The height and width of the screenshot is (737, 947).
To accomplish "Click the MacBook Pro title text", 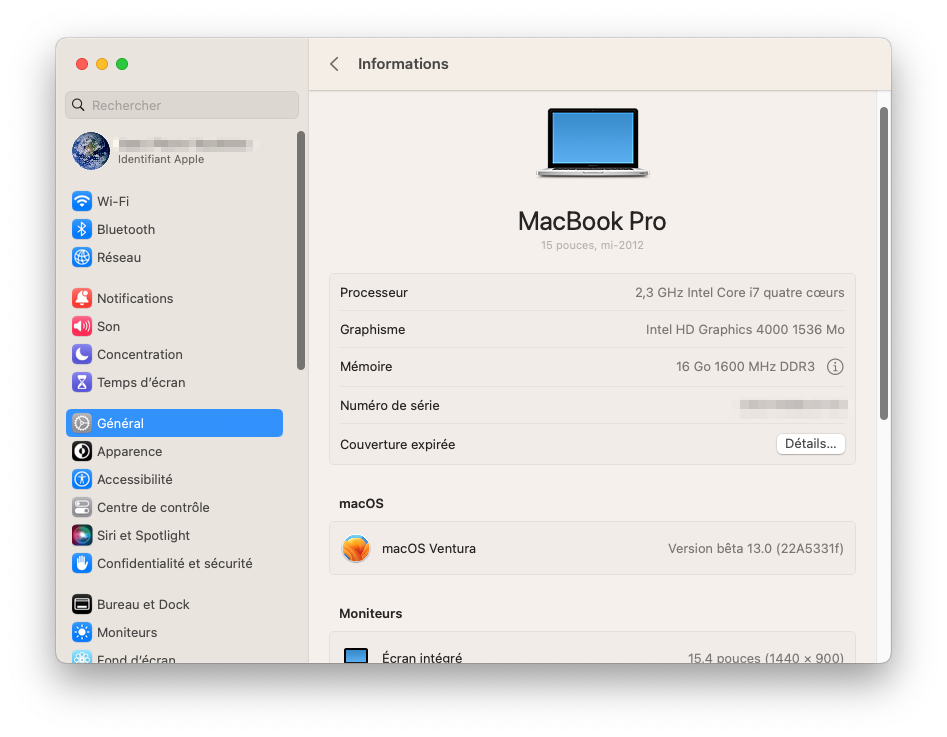I will 592,221.
